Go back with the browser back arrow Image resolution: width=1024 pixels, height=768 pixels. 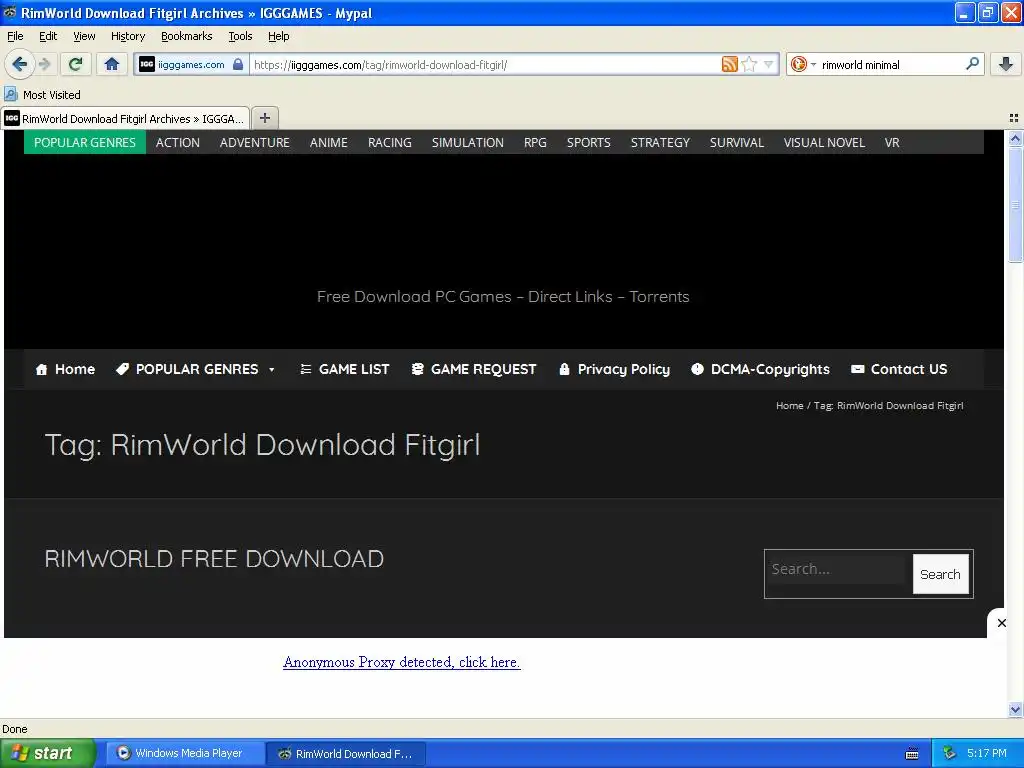19,64
